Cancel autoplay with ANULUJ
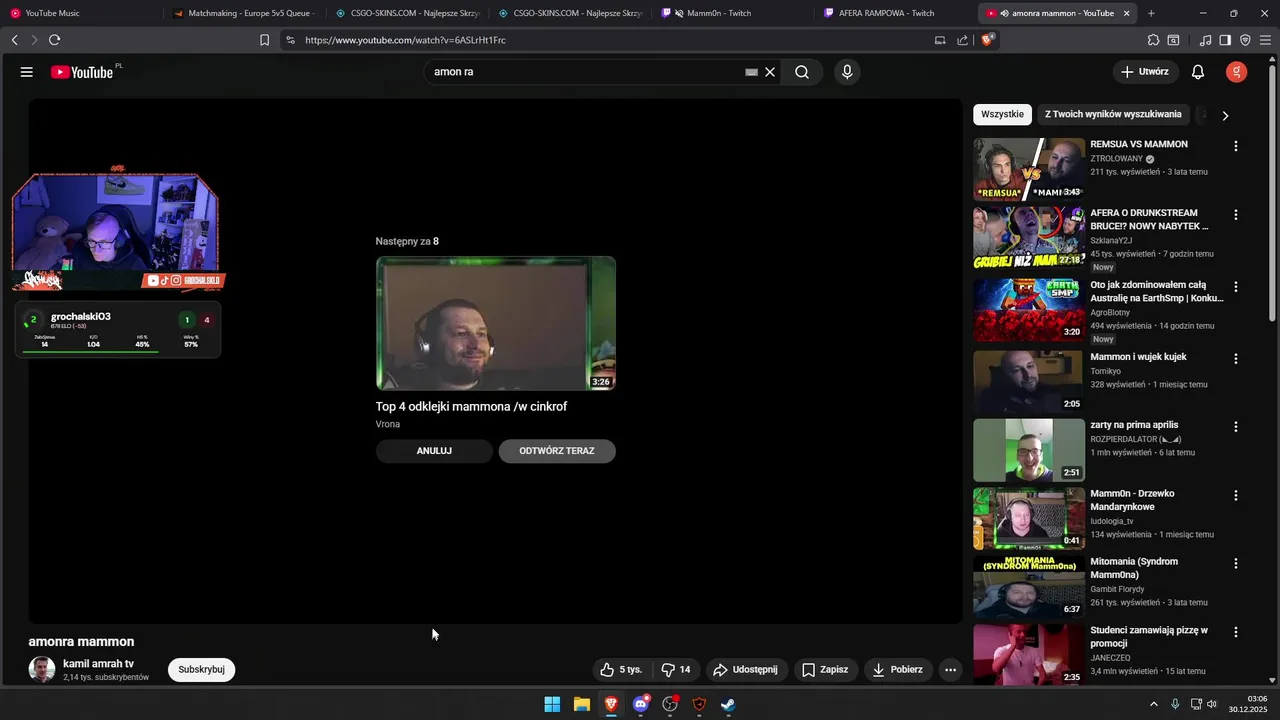The width and height of the screenshot is (1280, 720). click(434, 451)
